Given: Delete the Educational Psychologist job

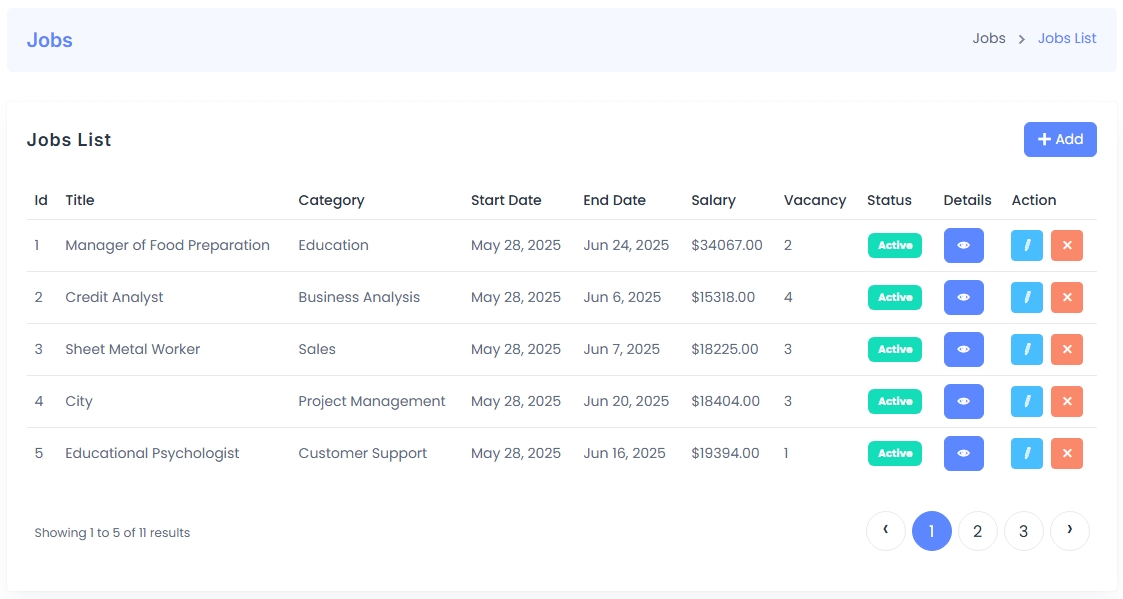Looking at the screenshot, I should pyautogui.click(x=1066, y=453).
